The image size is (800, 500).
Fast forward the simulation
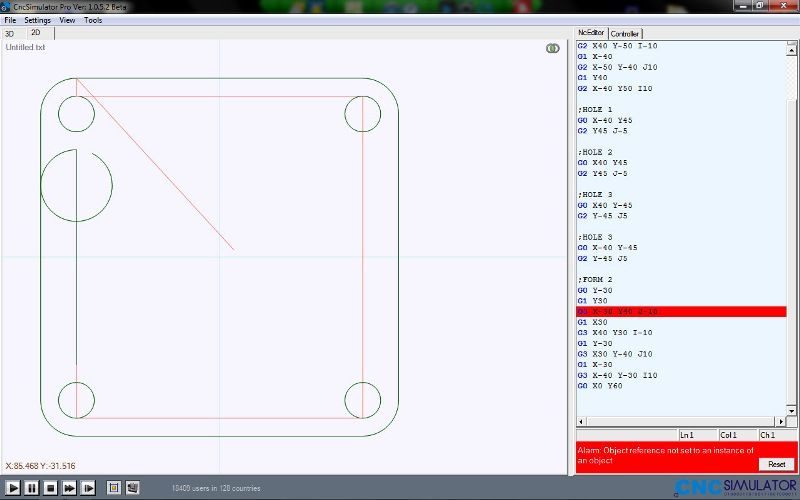pyautogui.click(x=69, y=488)
